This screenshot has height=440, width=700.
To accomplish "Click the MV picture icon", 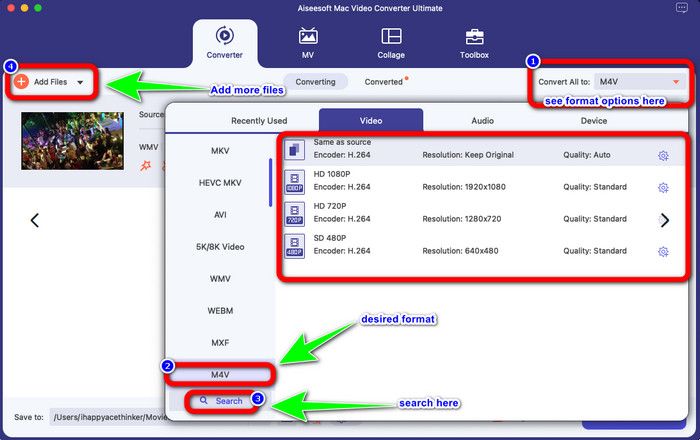I will coord(308,36).
